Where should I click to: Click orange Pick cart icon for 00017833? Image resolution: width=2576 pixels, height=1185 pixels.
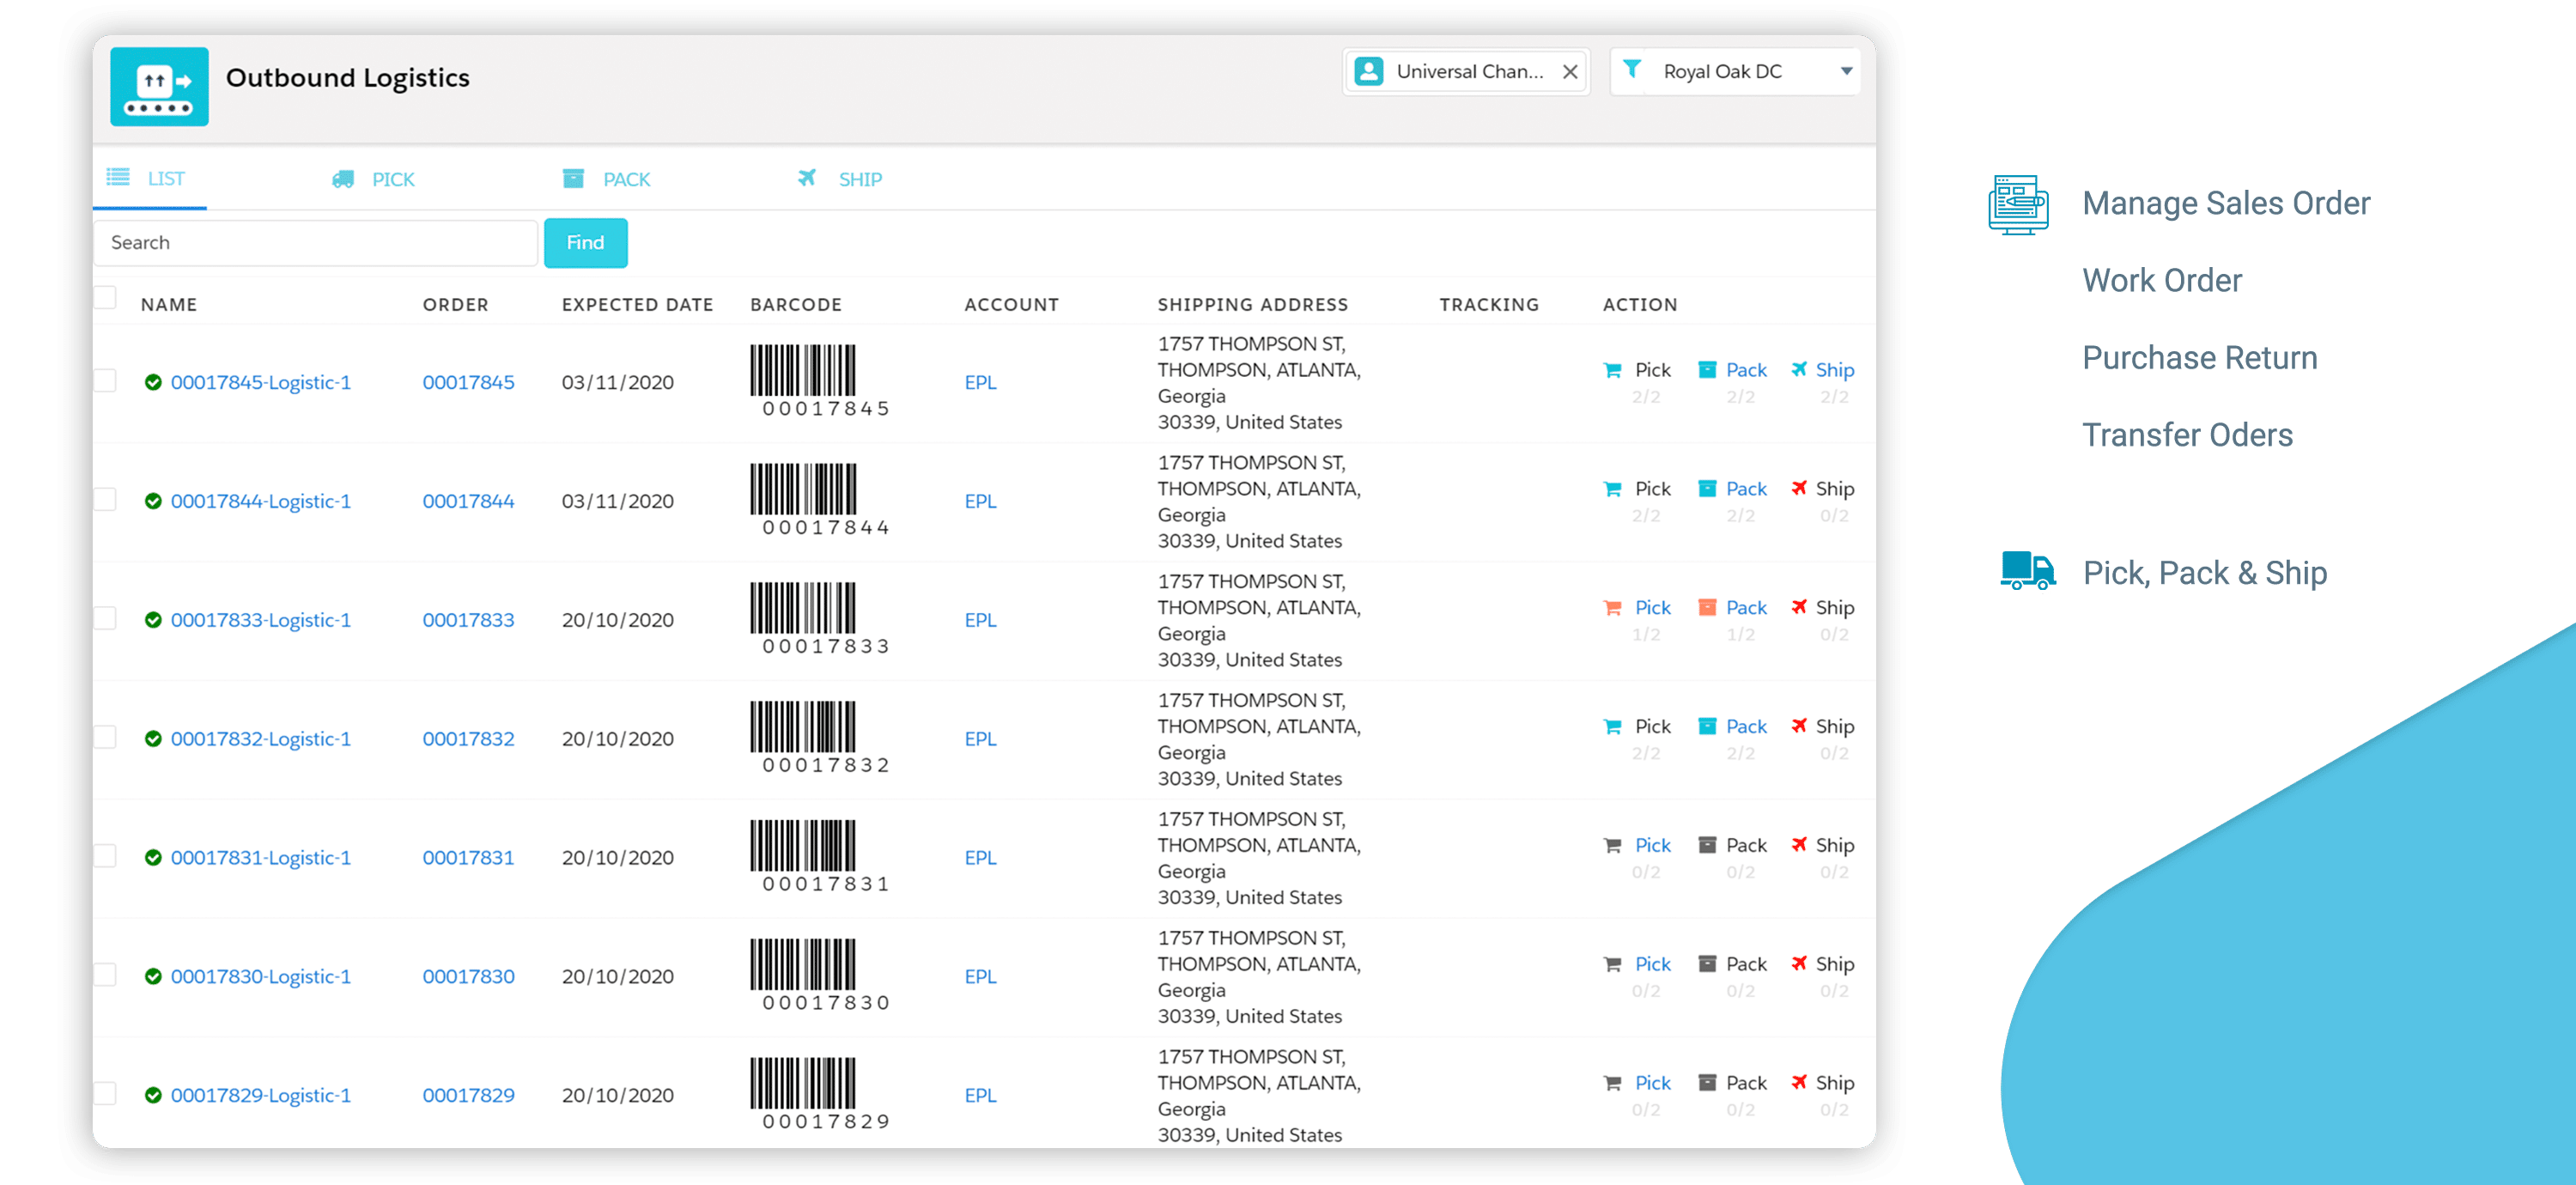point(1612,608)
